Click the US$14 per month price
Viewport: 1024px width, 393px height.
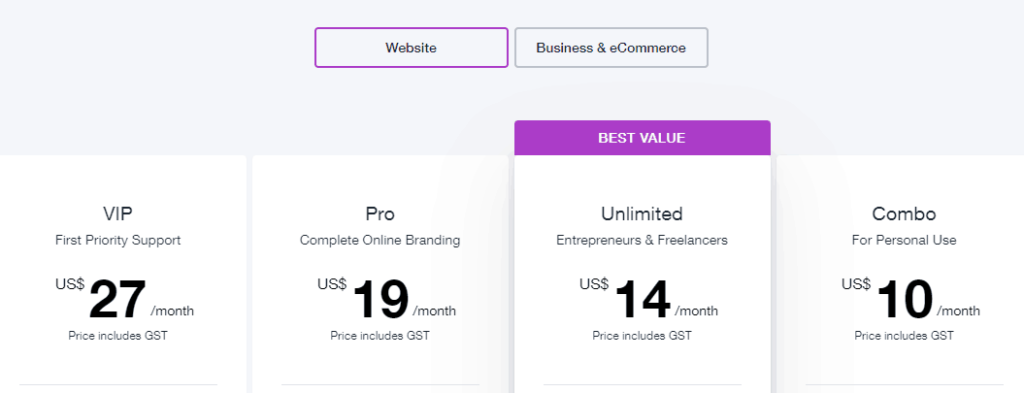(x=648, y=298)
